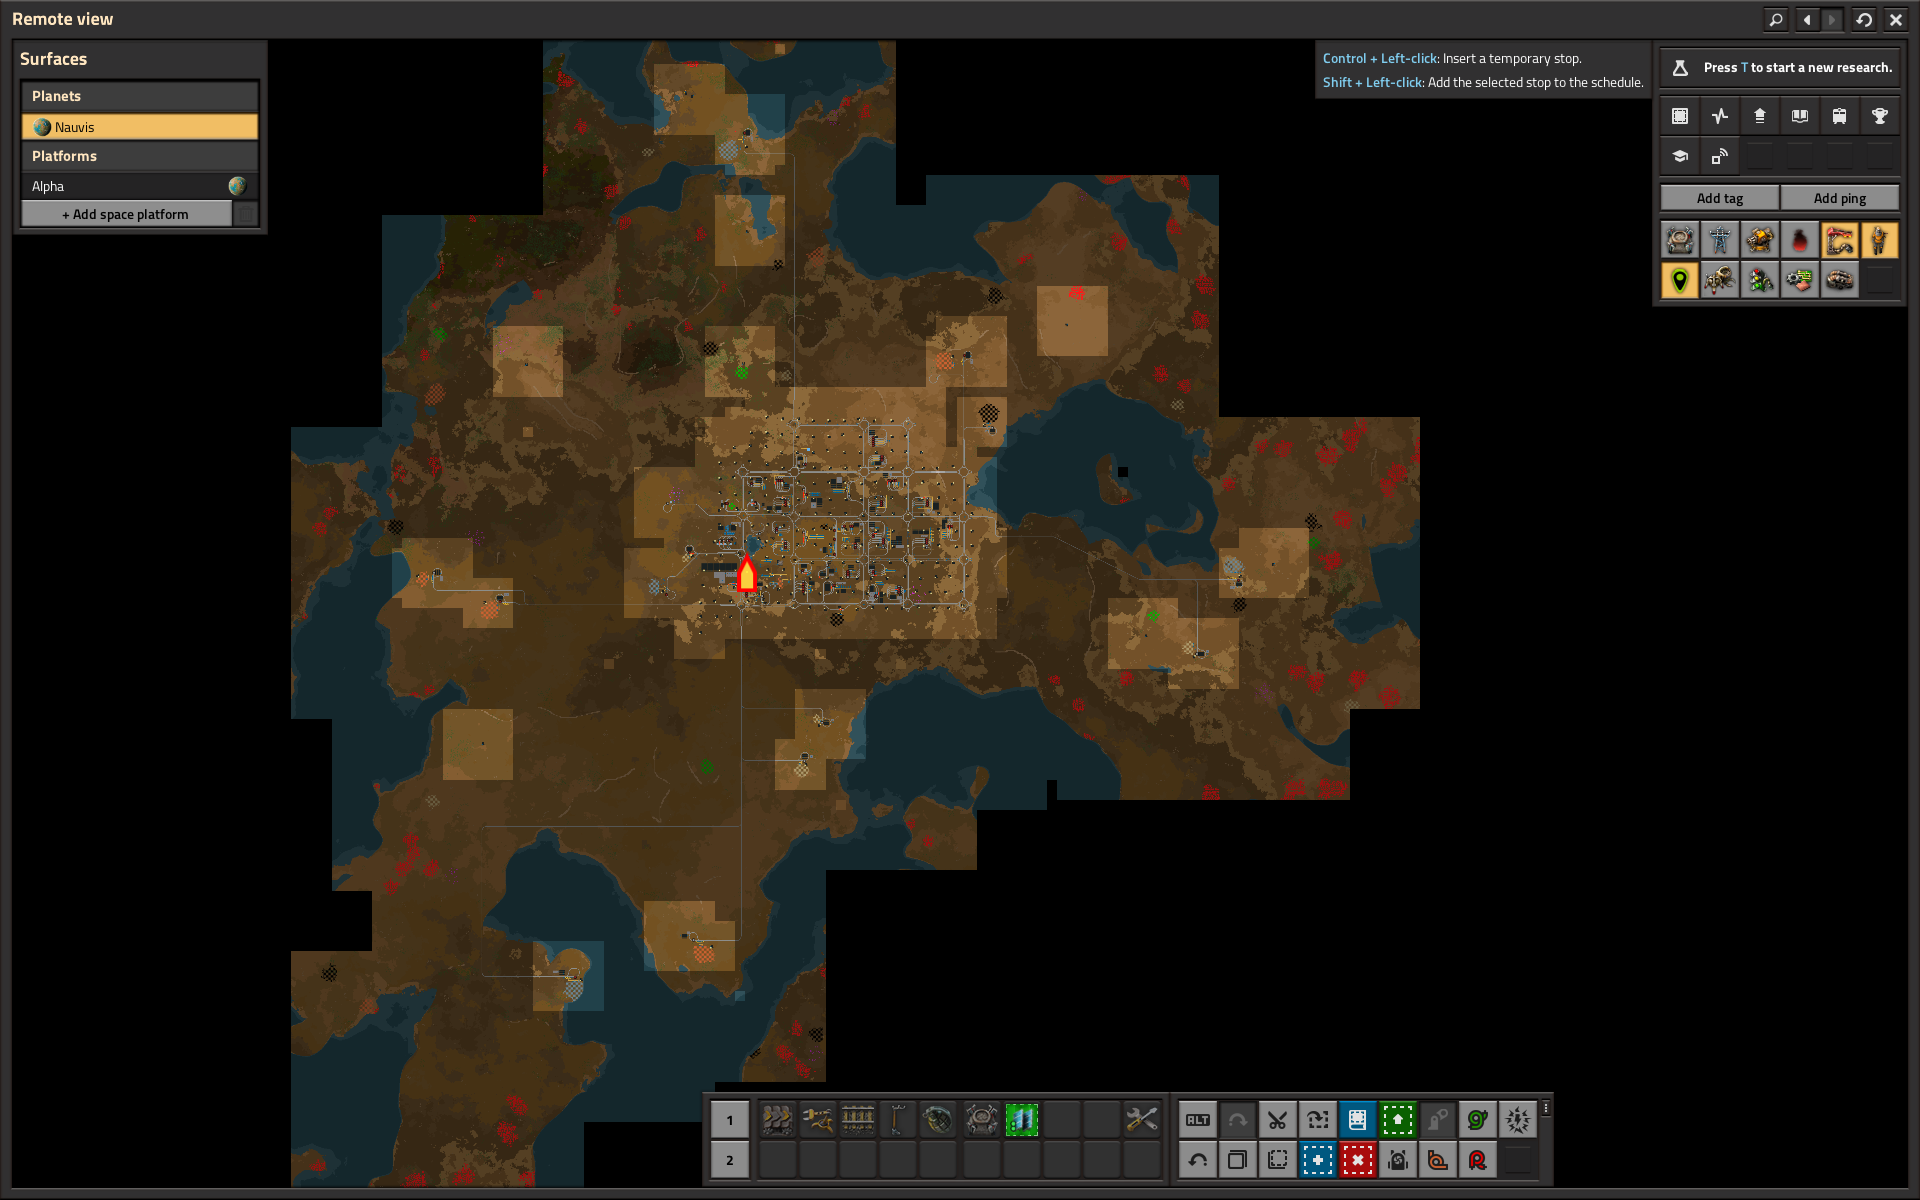
Task: Click the undo arrow shortcut
Action: [x=1198, y=1160]
